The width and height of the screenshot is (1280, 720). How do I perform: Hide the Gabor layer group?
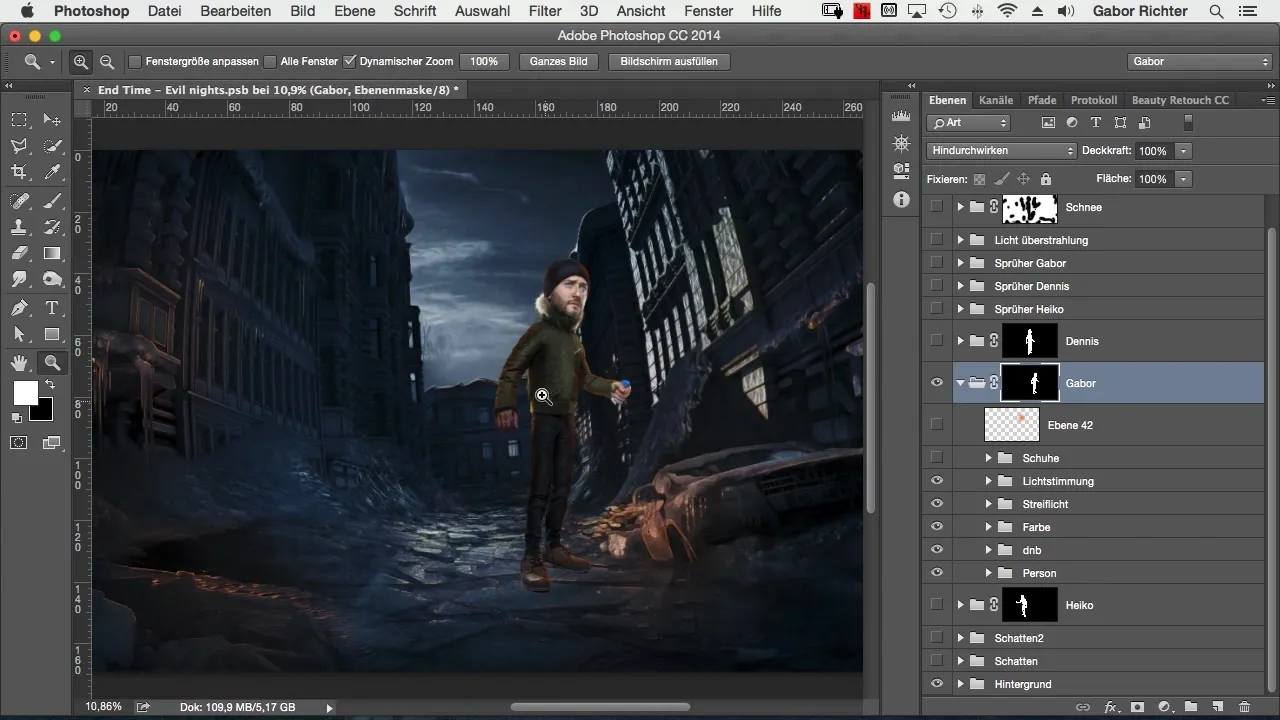(937, 383)
